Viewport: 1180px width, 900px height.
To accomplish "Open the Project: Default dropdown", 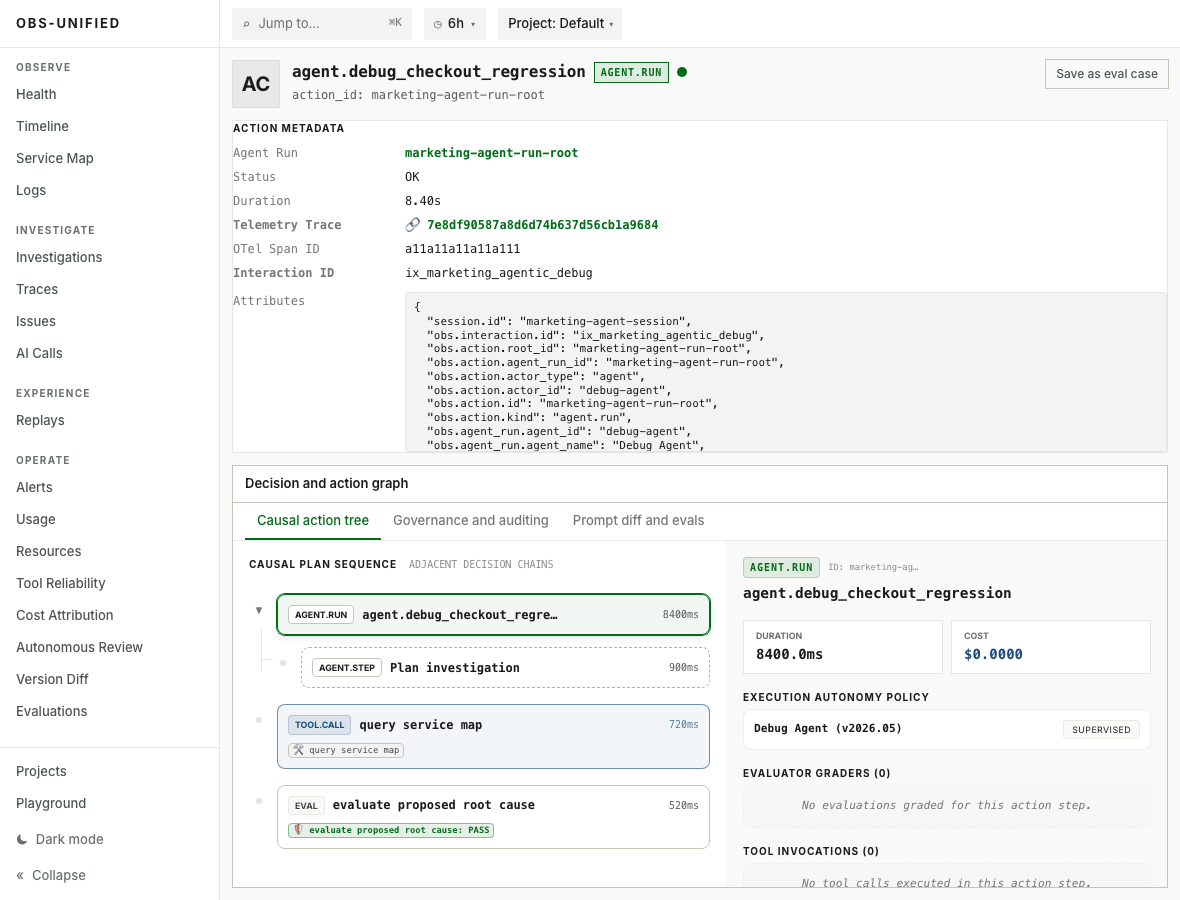I will tap(560, 24).
